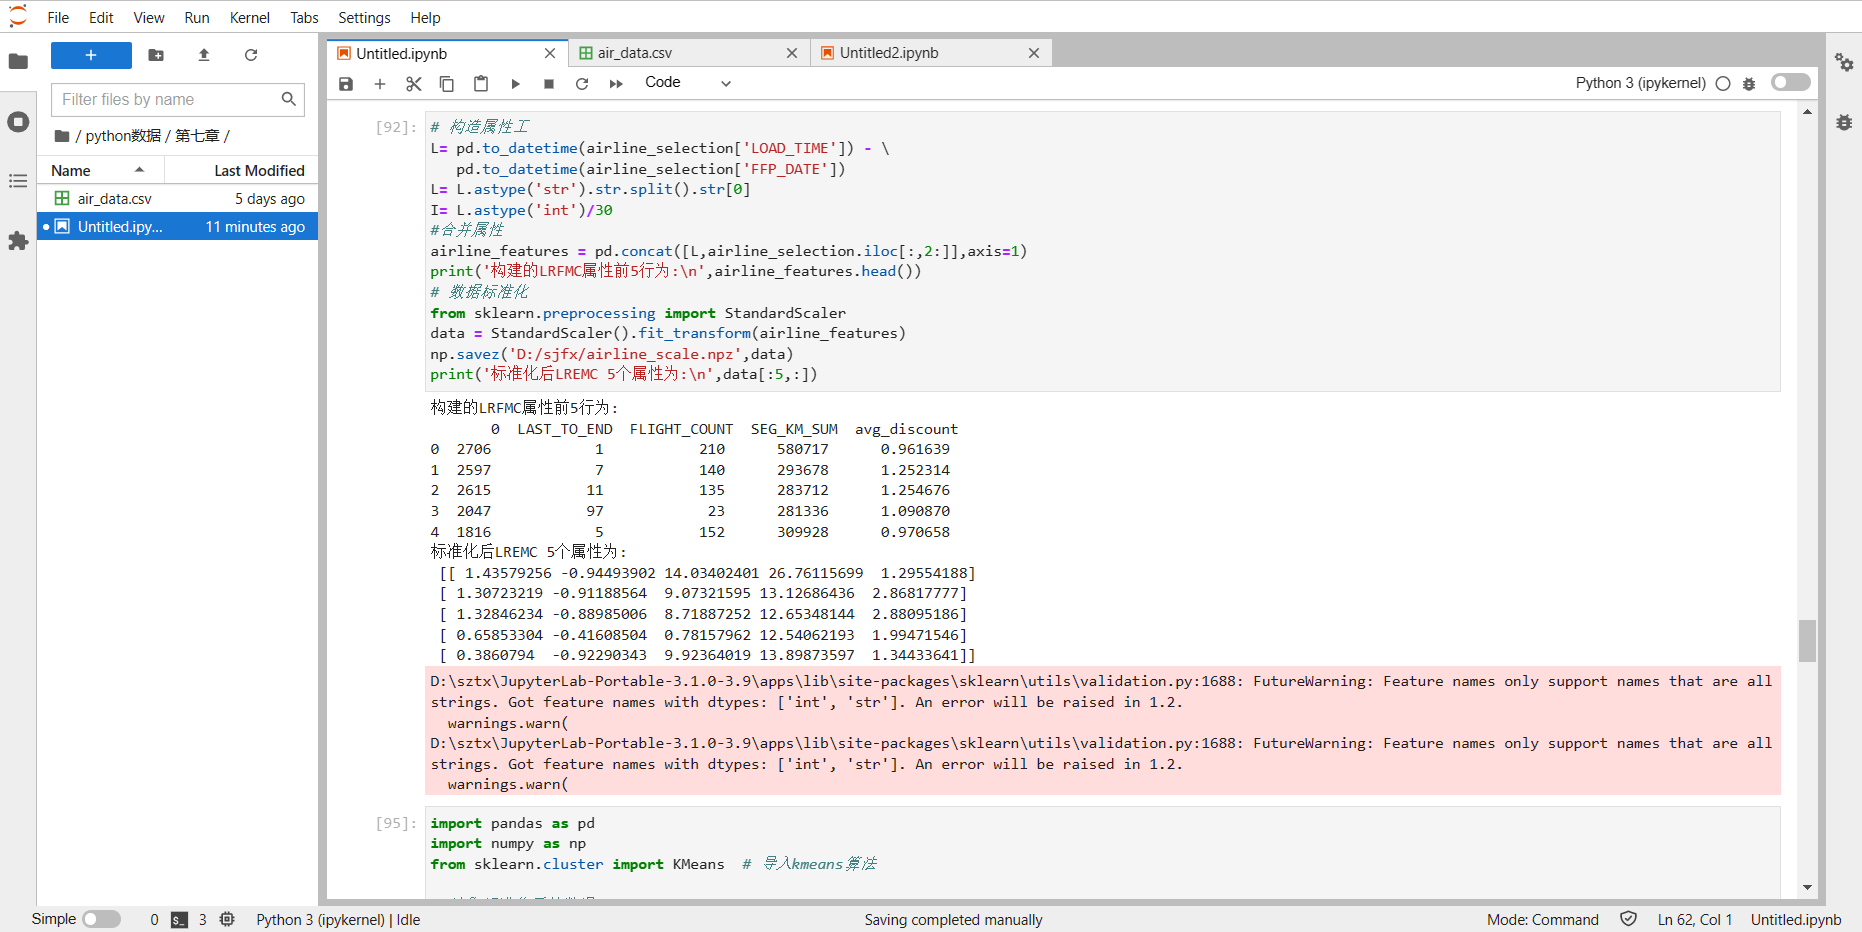This screenshot has width=1862, height=932.
Task: Refresh the file list
Action: tap(251, 55)
